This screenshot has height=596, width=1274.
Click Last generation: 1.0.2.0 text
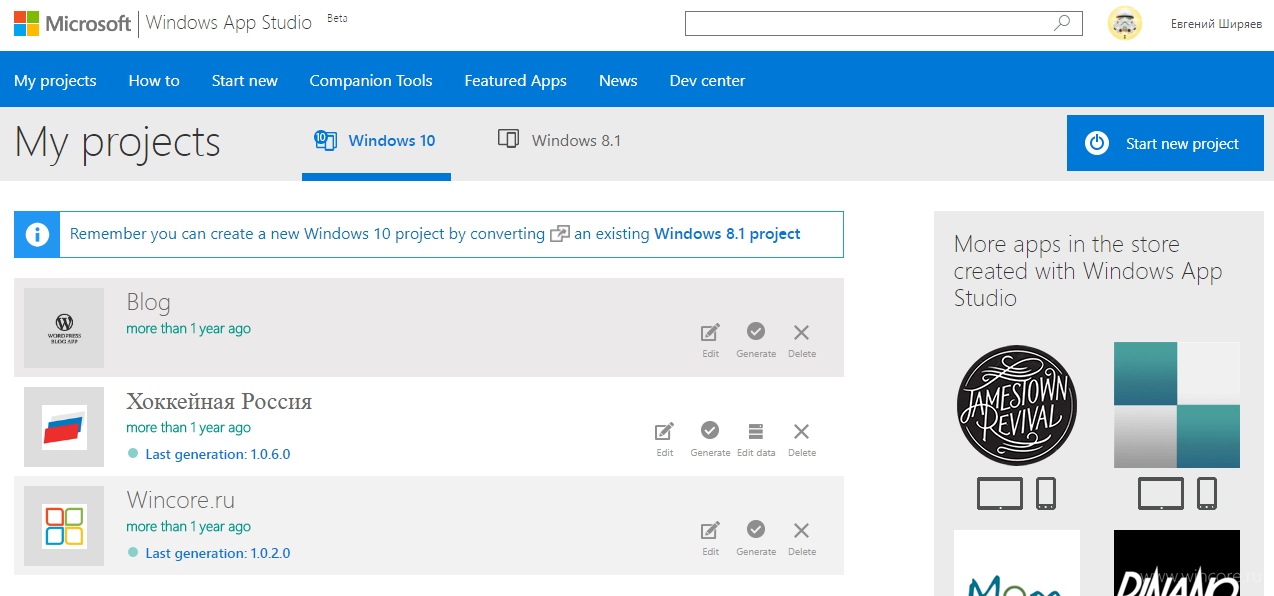click(x=218, y=553)
